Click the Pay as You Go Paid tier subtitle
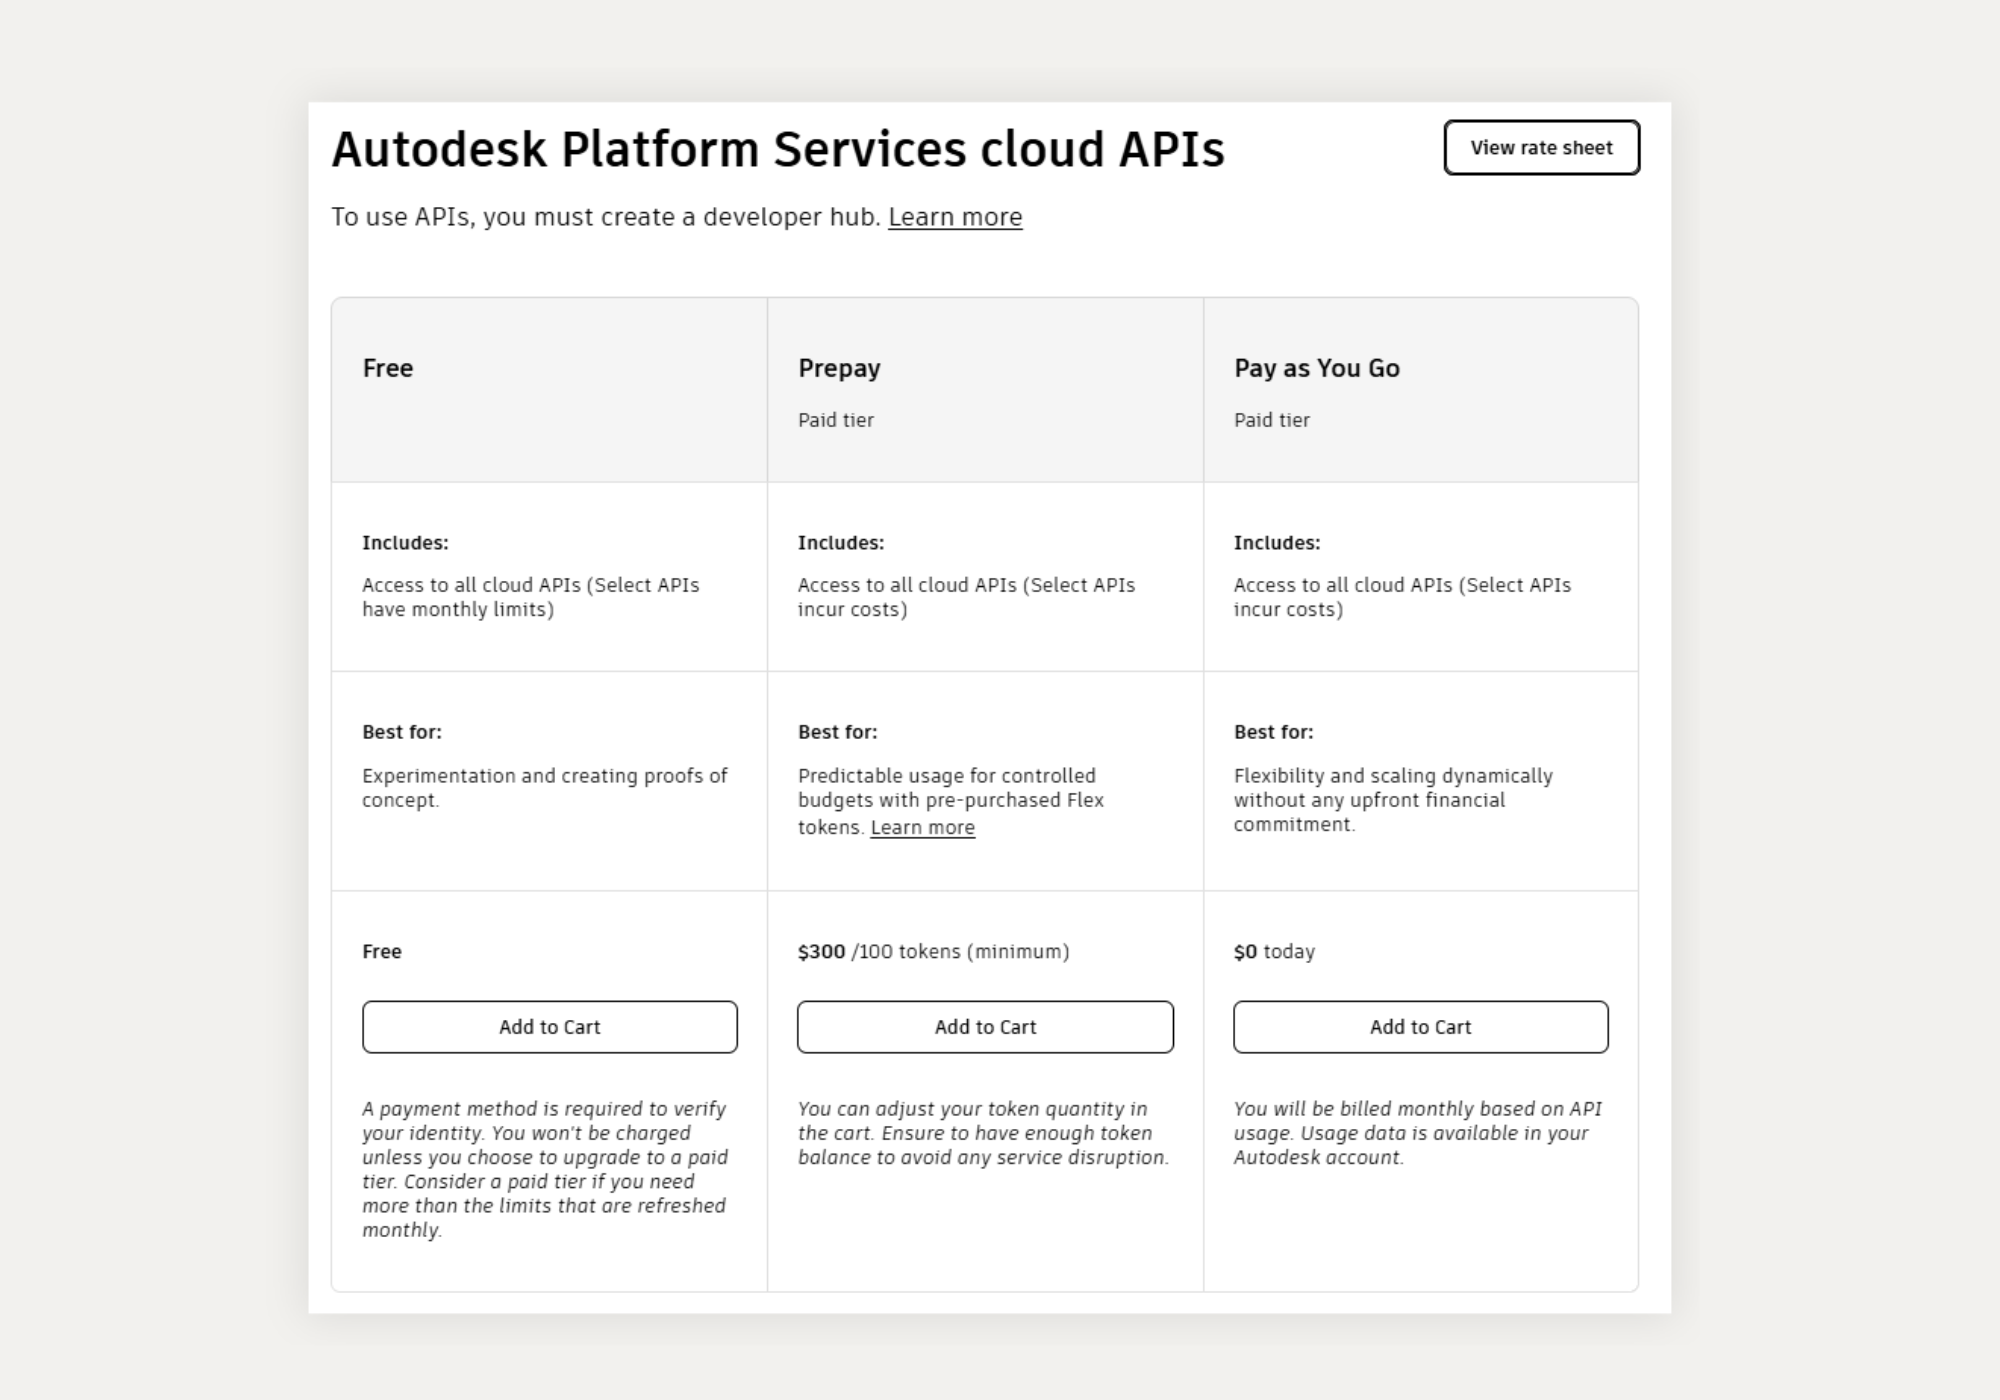 (1272, 420)
